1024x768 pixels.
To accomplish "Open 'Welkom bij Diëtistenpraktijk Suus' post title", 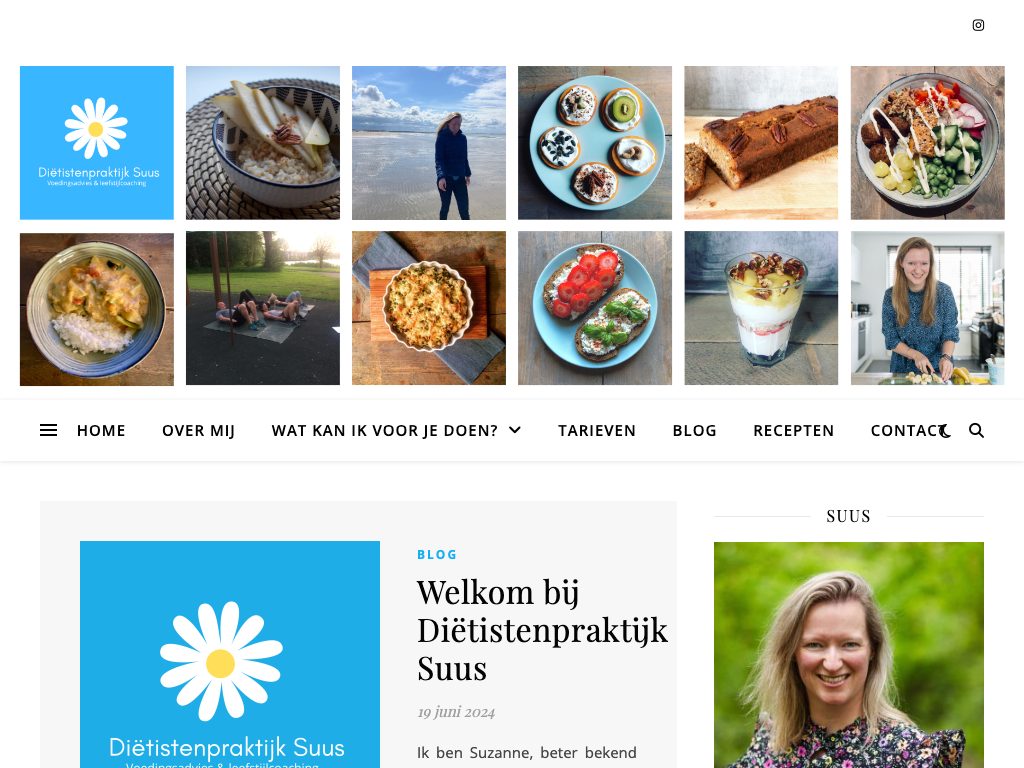I will click(542, 630).
